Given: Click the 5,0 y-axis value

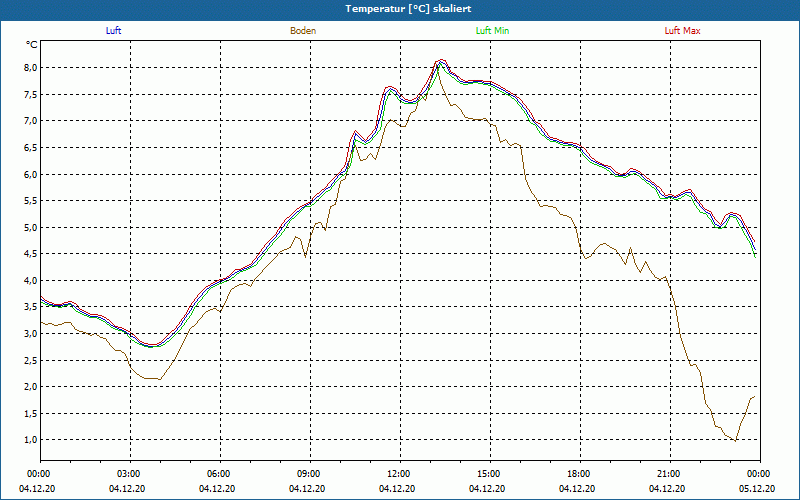Looking at the screenshot, I should (31, 228).
